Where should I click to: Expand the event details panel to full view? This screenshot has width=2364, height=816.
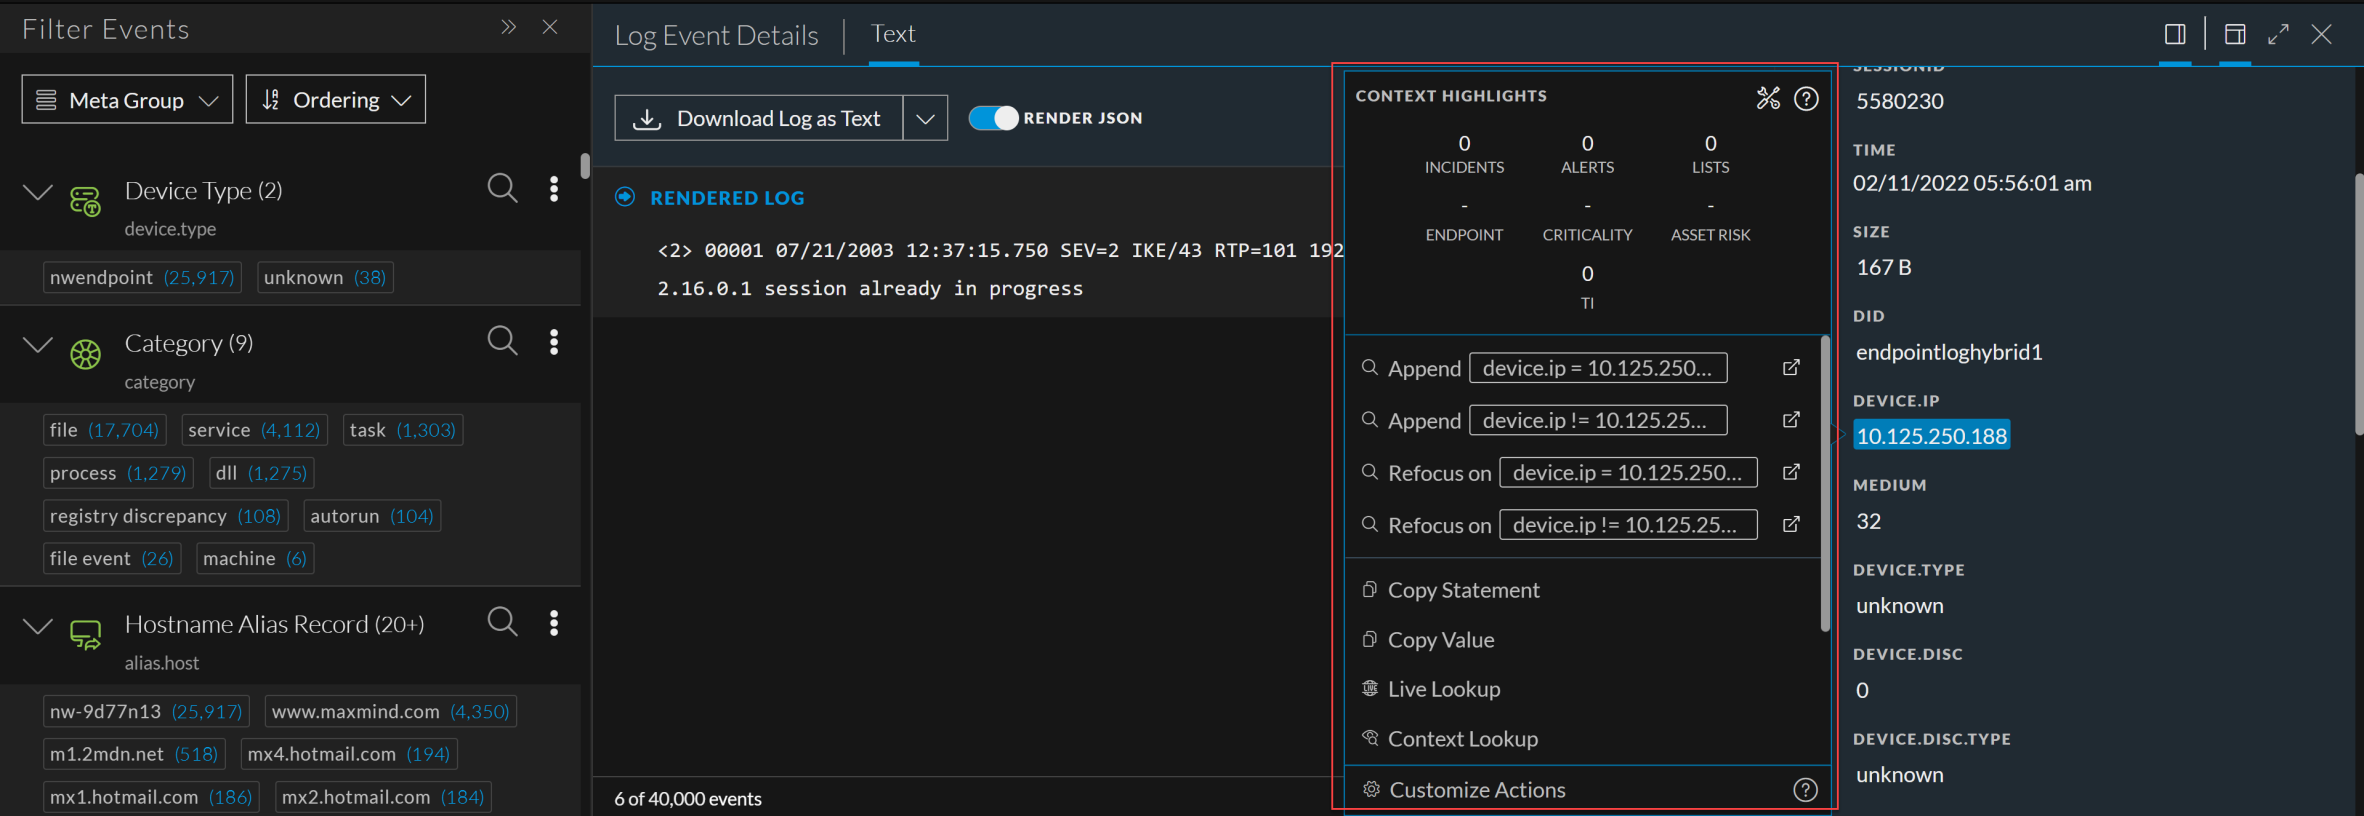2278,35
